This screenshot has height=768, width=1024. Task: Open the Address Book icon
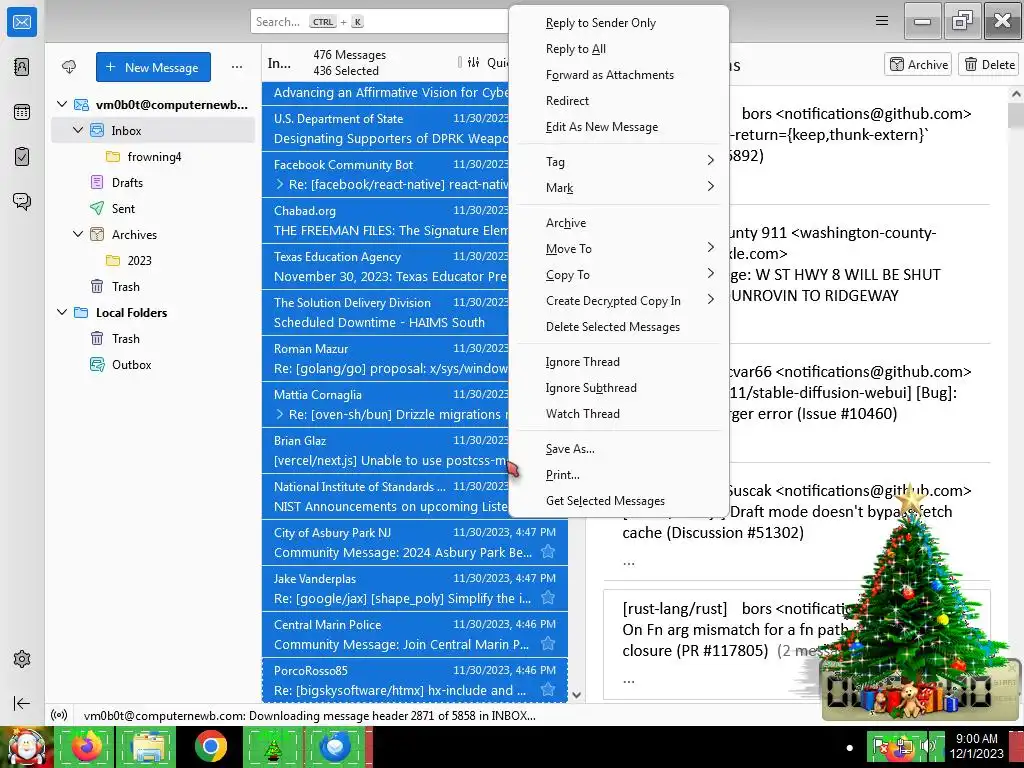[x=22, y=67]
